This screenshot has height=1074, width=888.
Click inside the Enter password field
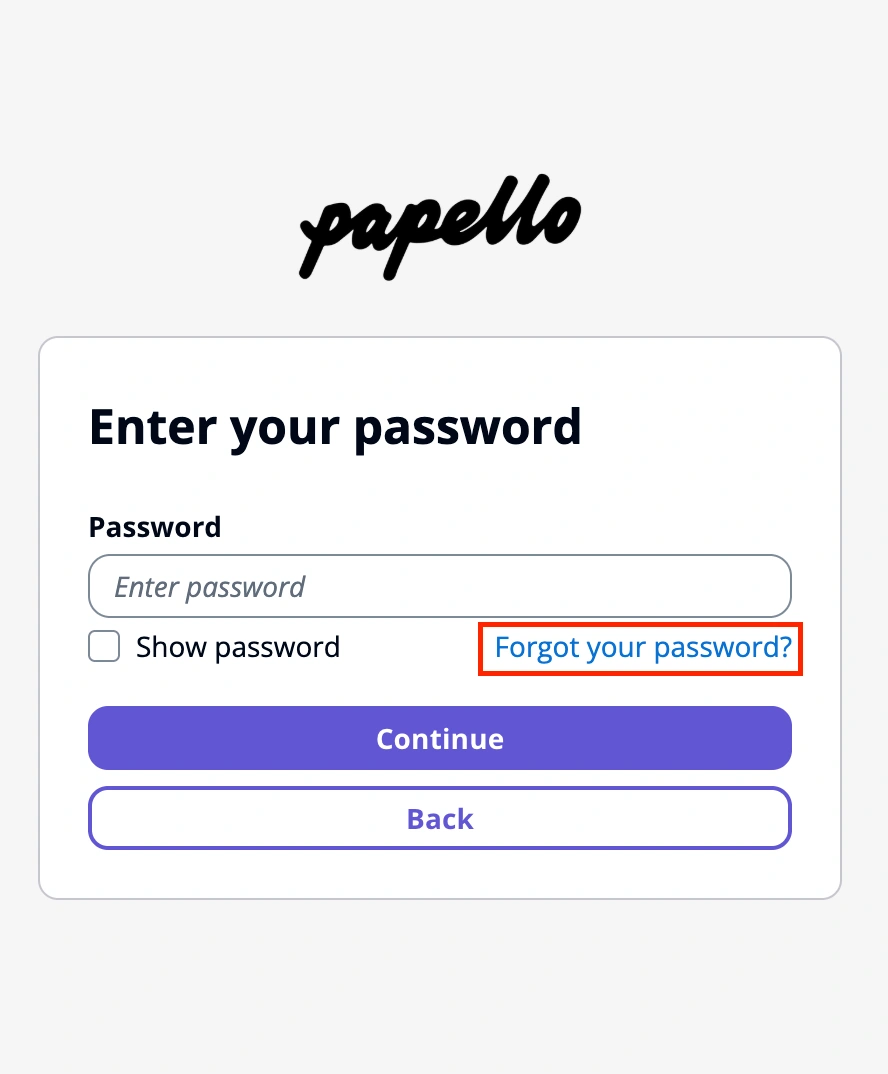(x=440, y=586)
